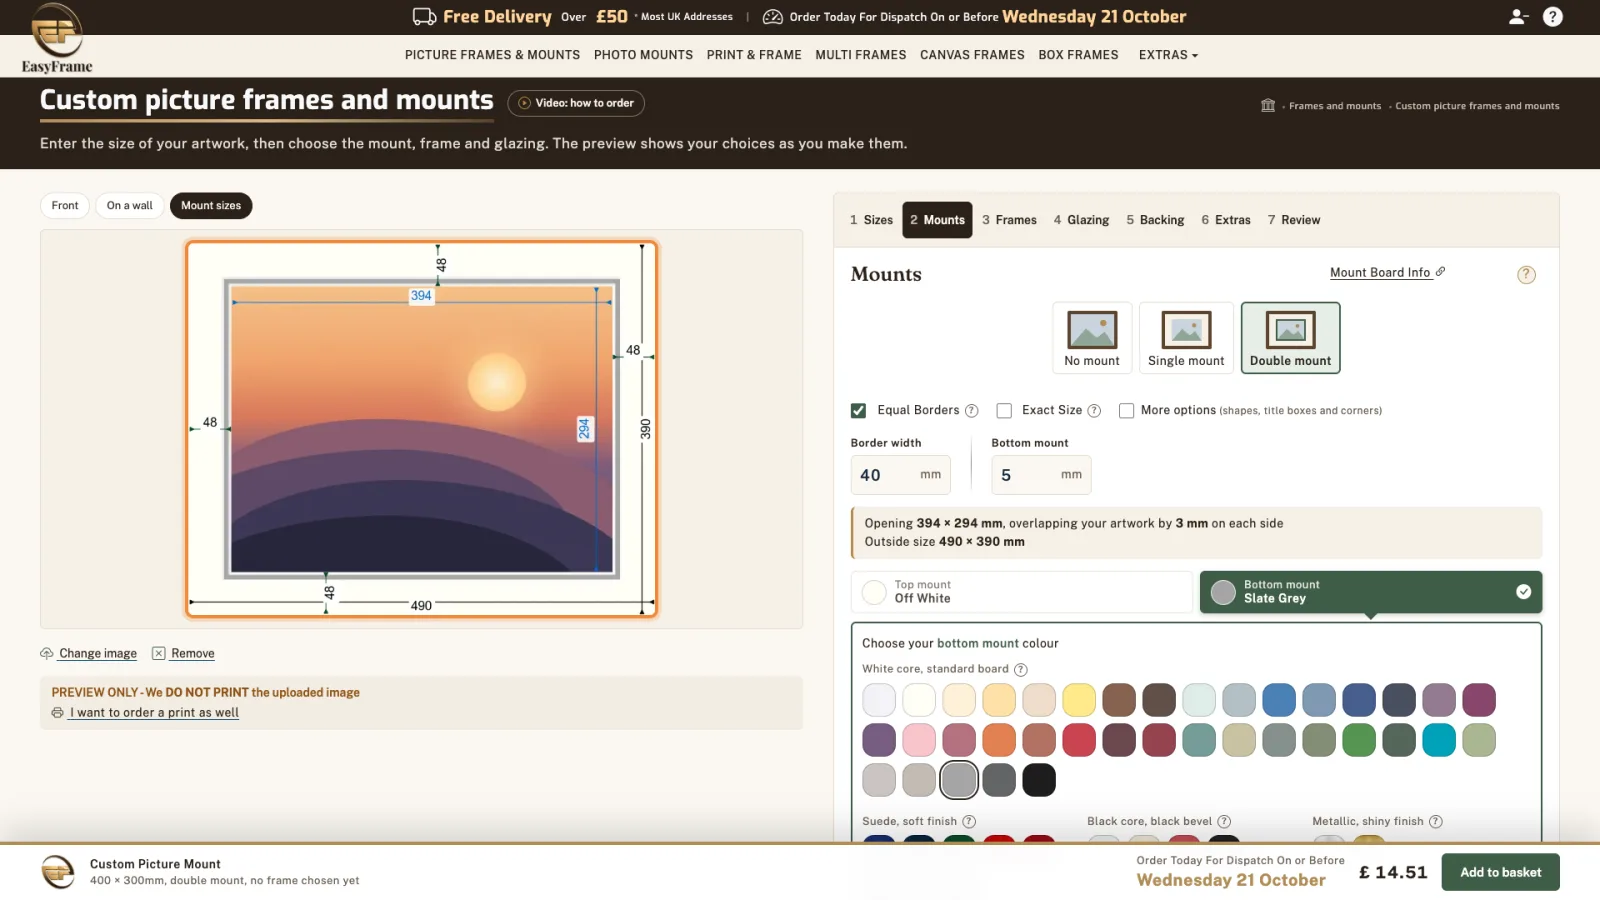Click the Border width input field
Screen dimensions: 1600x900
[x=900, y=475]
